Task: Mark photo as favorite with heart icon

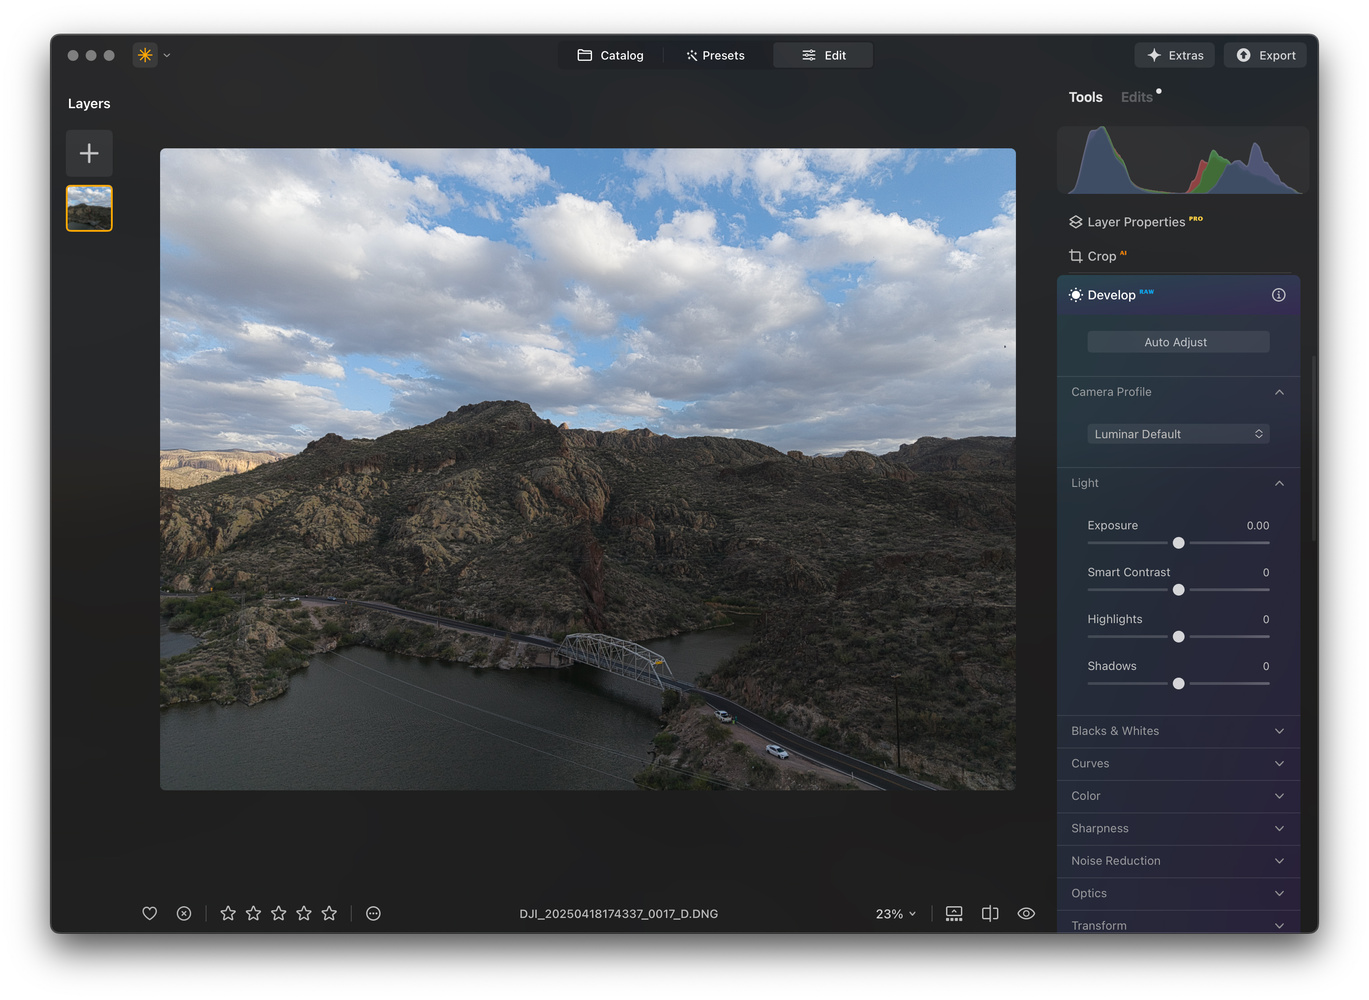Action: [x=150, y=913]
